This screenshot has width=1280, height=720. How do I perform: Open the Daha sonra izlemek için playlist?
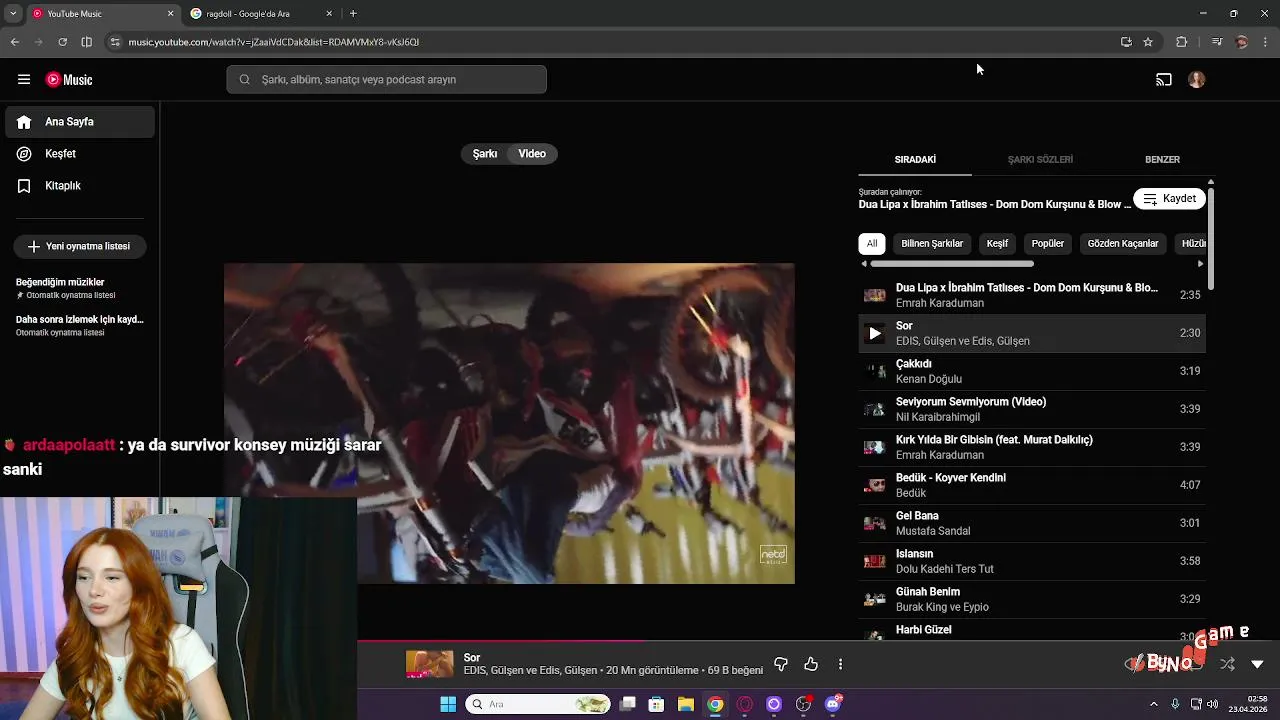pos(80,325)
